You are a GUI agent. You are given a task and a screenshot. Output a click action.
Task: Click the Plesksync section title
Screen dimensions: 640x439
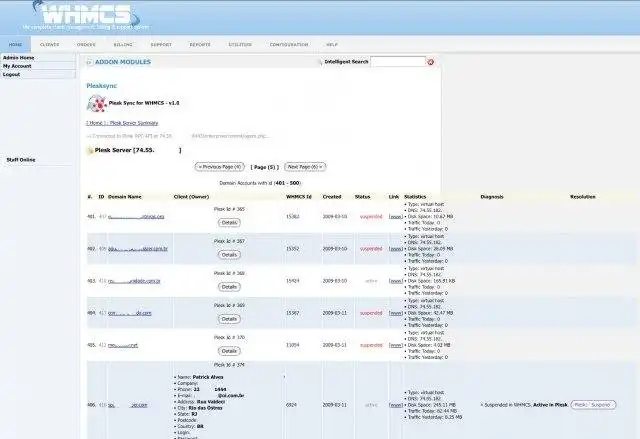102,86
